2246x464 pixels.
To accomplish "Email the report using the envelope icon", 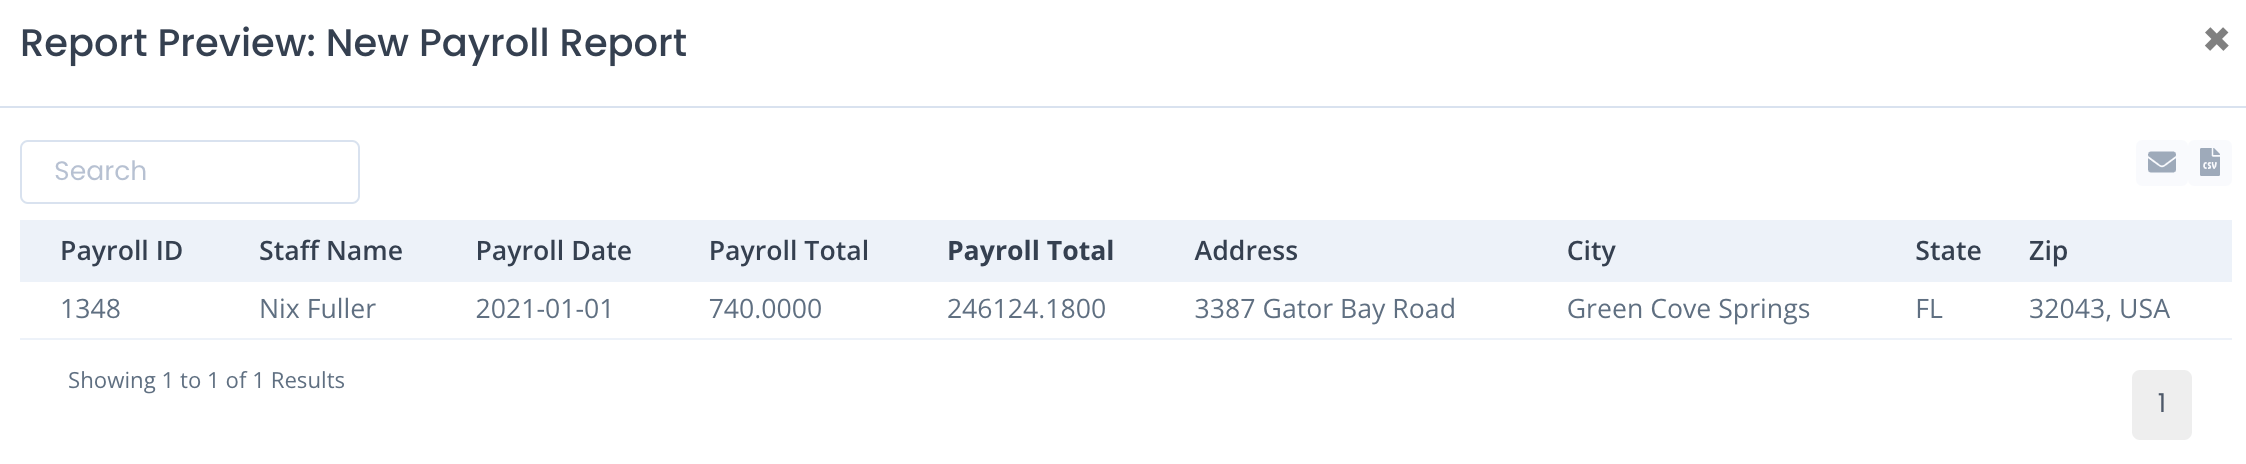I will click(2161, 162).
